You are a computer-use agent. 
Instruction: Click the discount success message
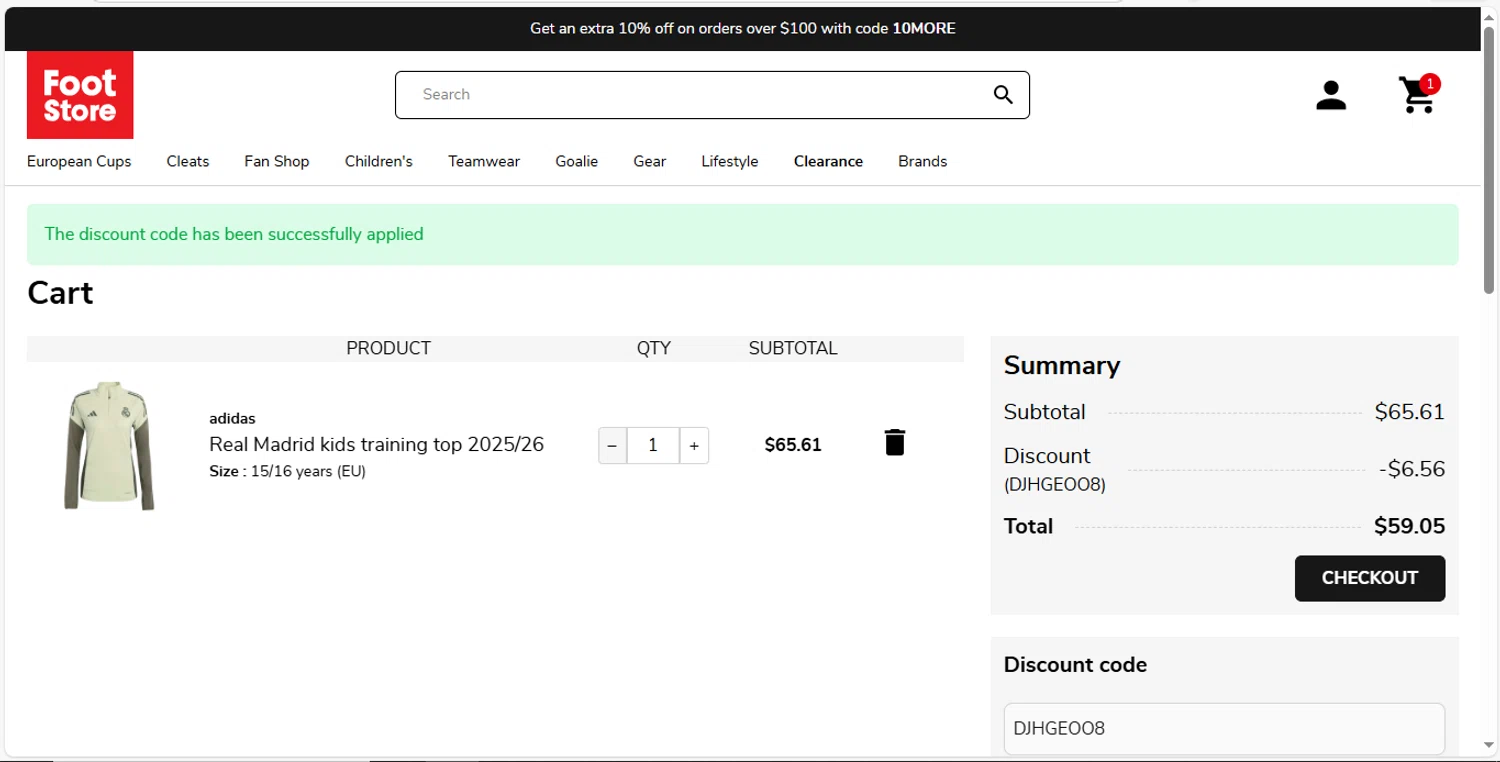(742, 234)
